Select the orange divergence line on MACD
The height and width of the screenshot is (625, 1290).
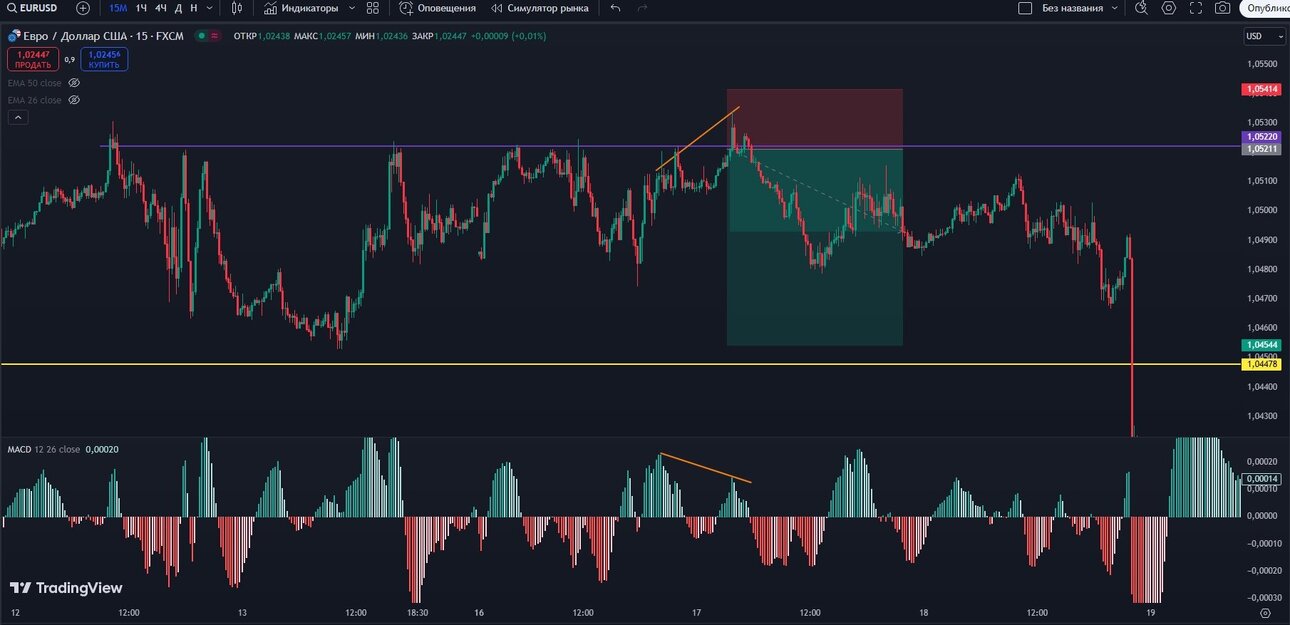tap(706, 469)
